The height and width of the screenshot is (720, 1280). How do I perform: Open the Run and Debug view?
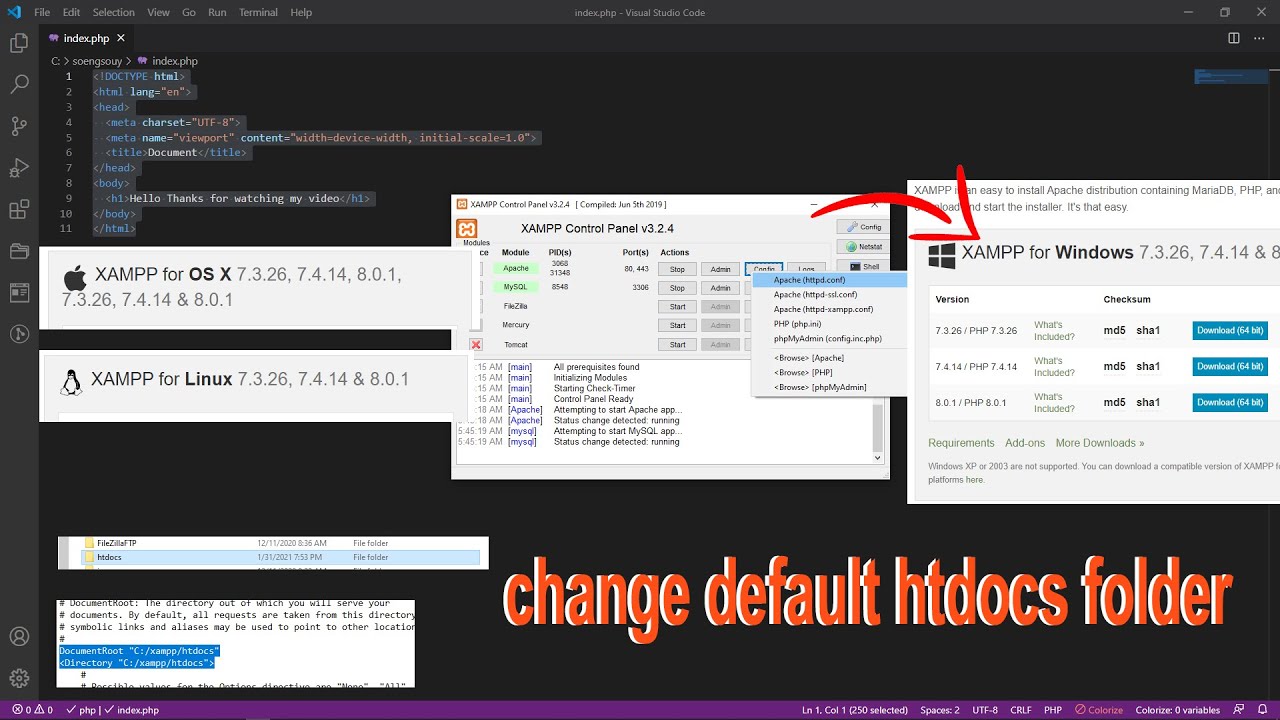[18, 168]
